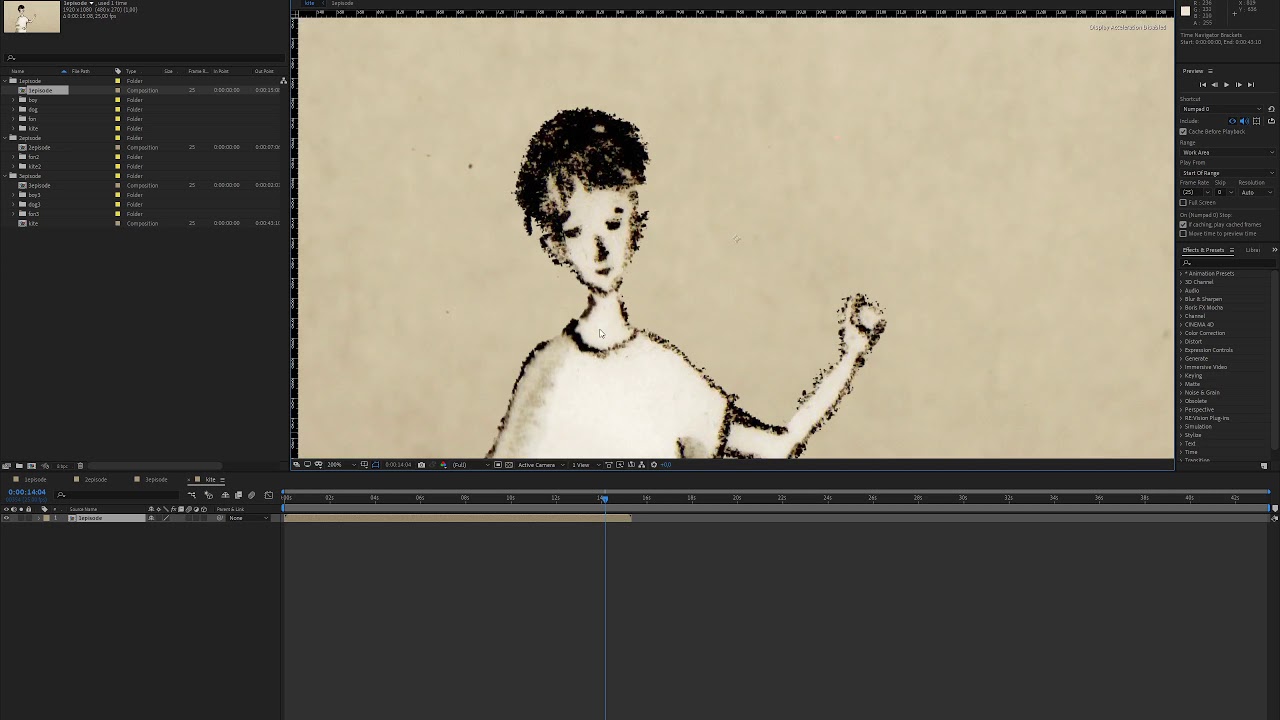Viewport: 1280px width, 720px height.
Task: Step to next frame in Preview
Action: point(1238,85)
